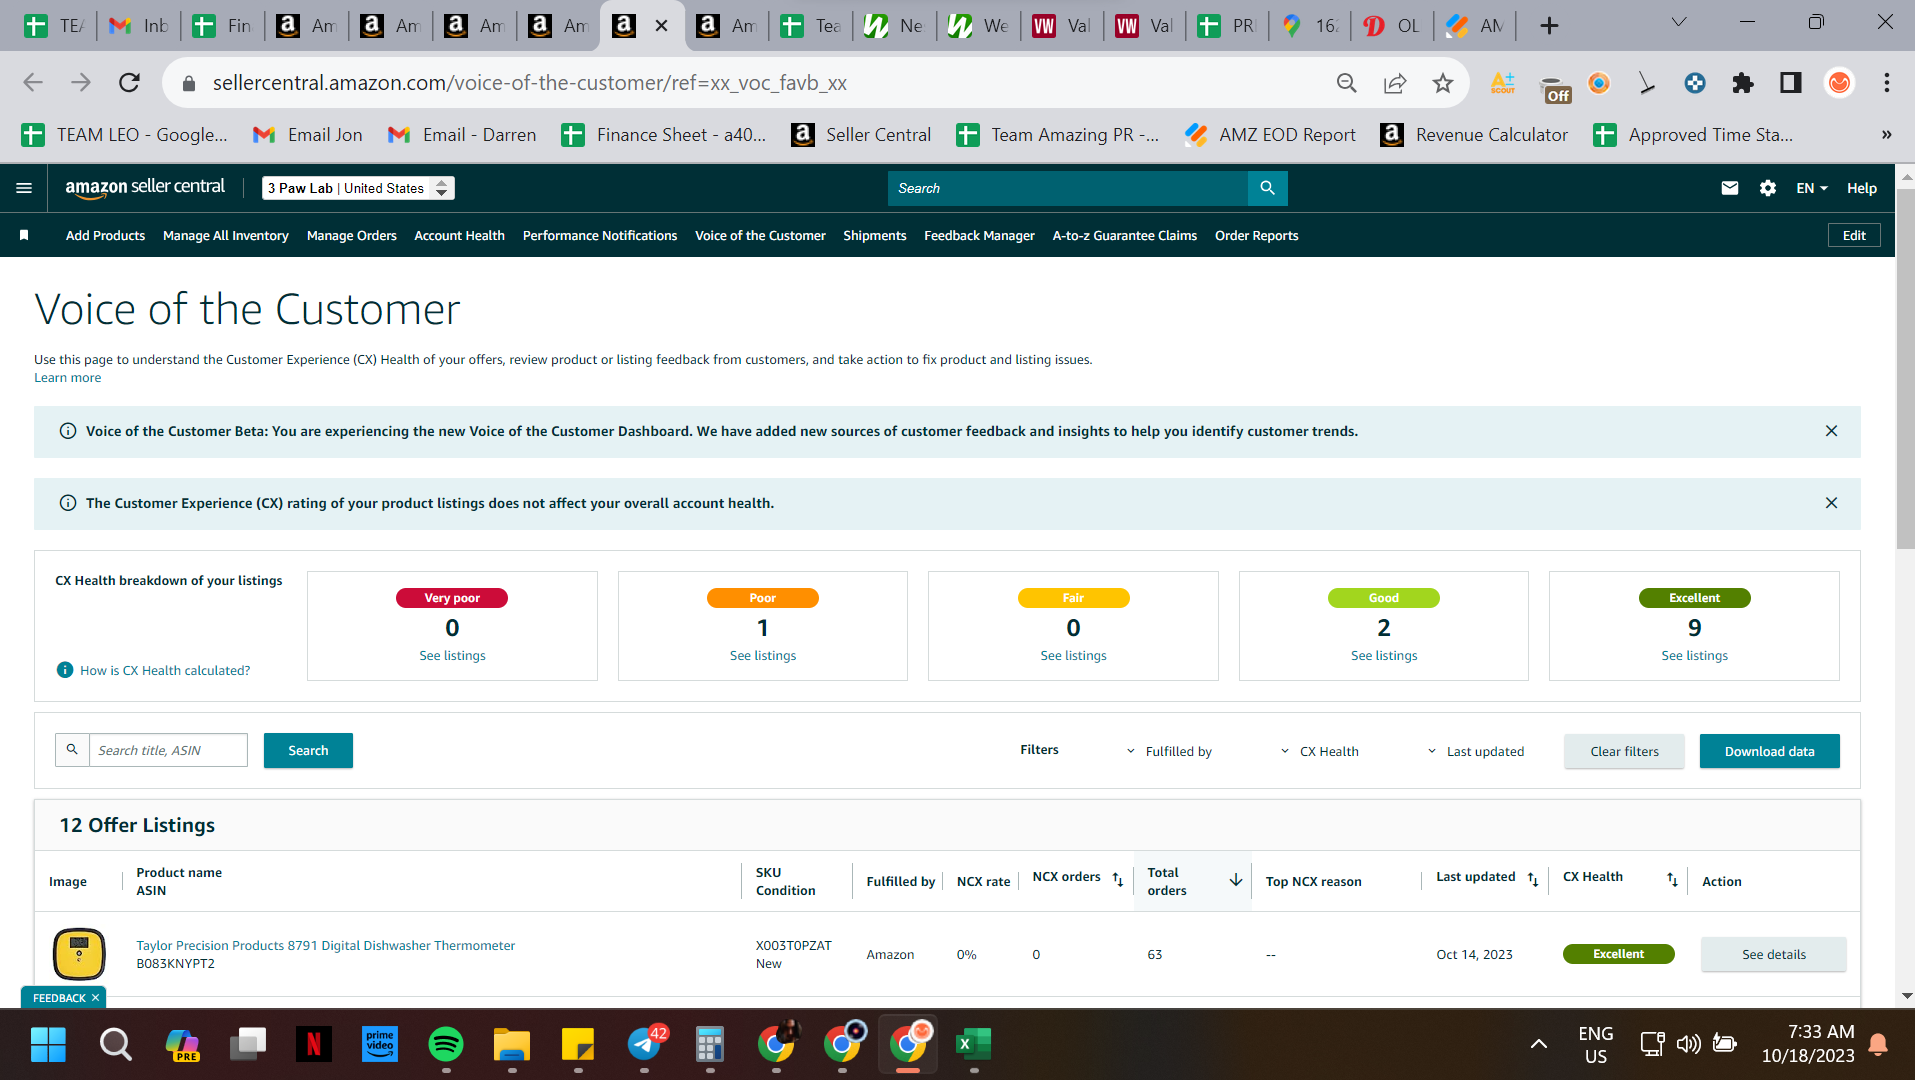Image resolution: width=1915 pixels, height=1080 pixels.
Task: Show hidden system tray icons
Action: 1538,1044
